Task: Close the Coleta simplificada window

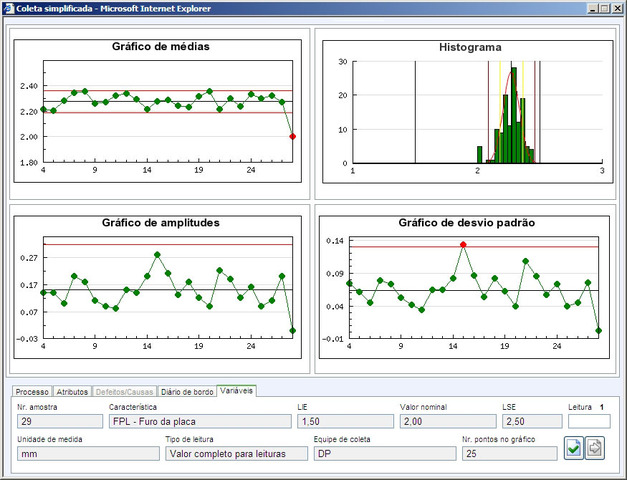Action: coord(617,8)
